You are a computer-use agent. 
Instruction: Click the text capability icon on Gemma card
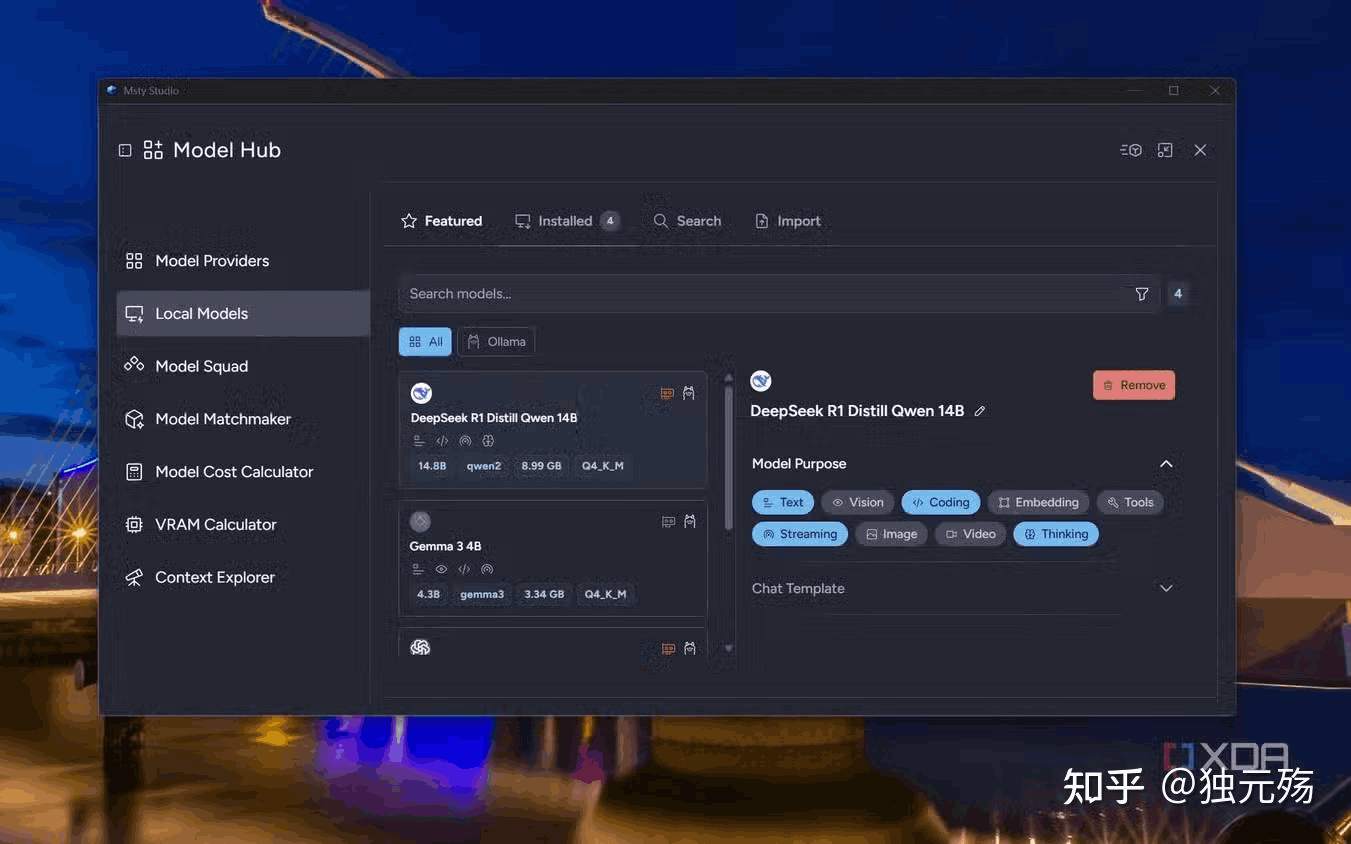[x=418, y=569]
